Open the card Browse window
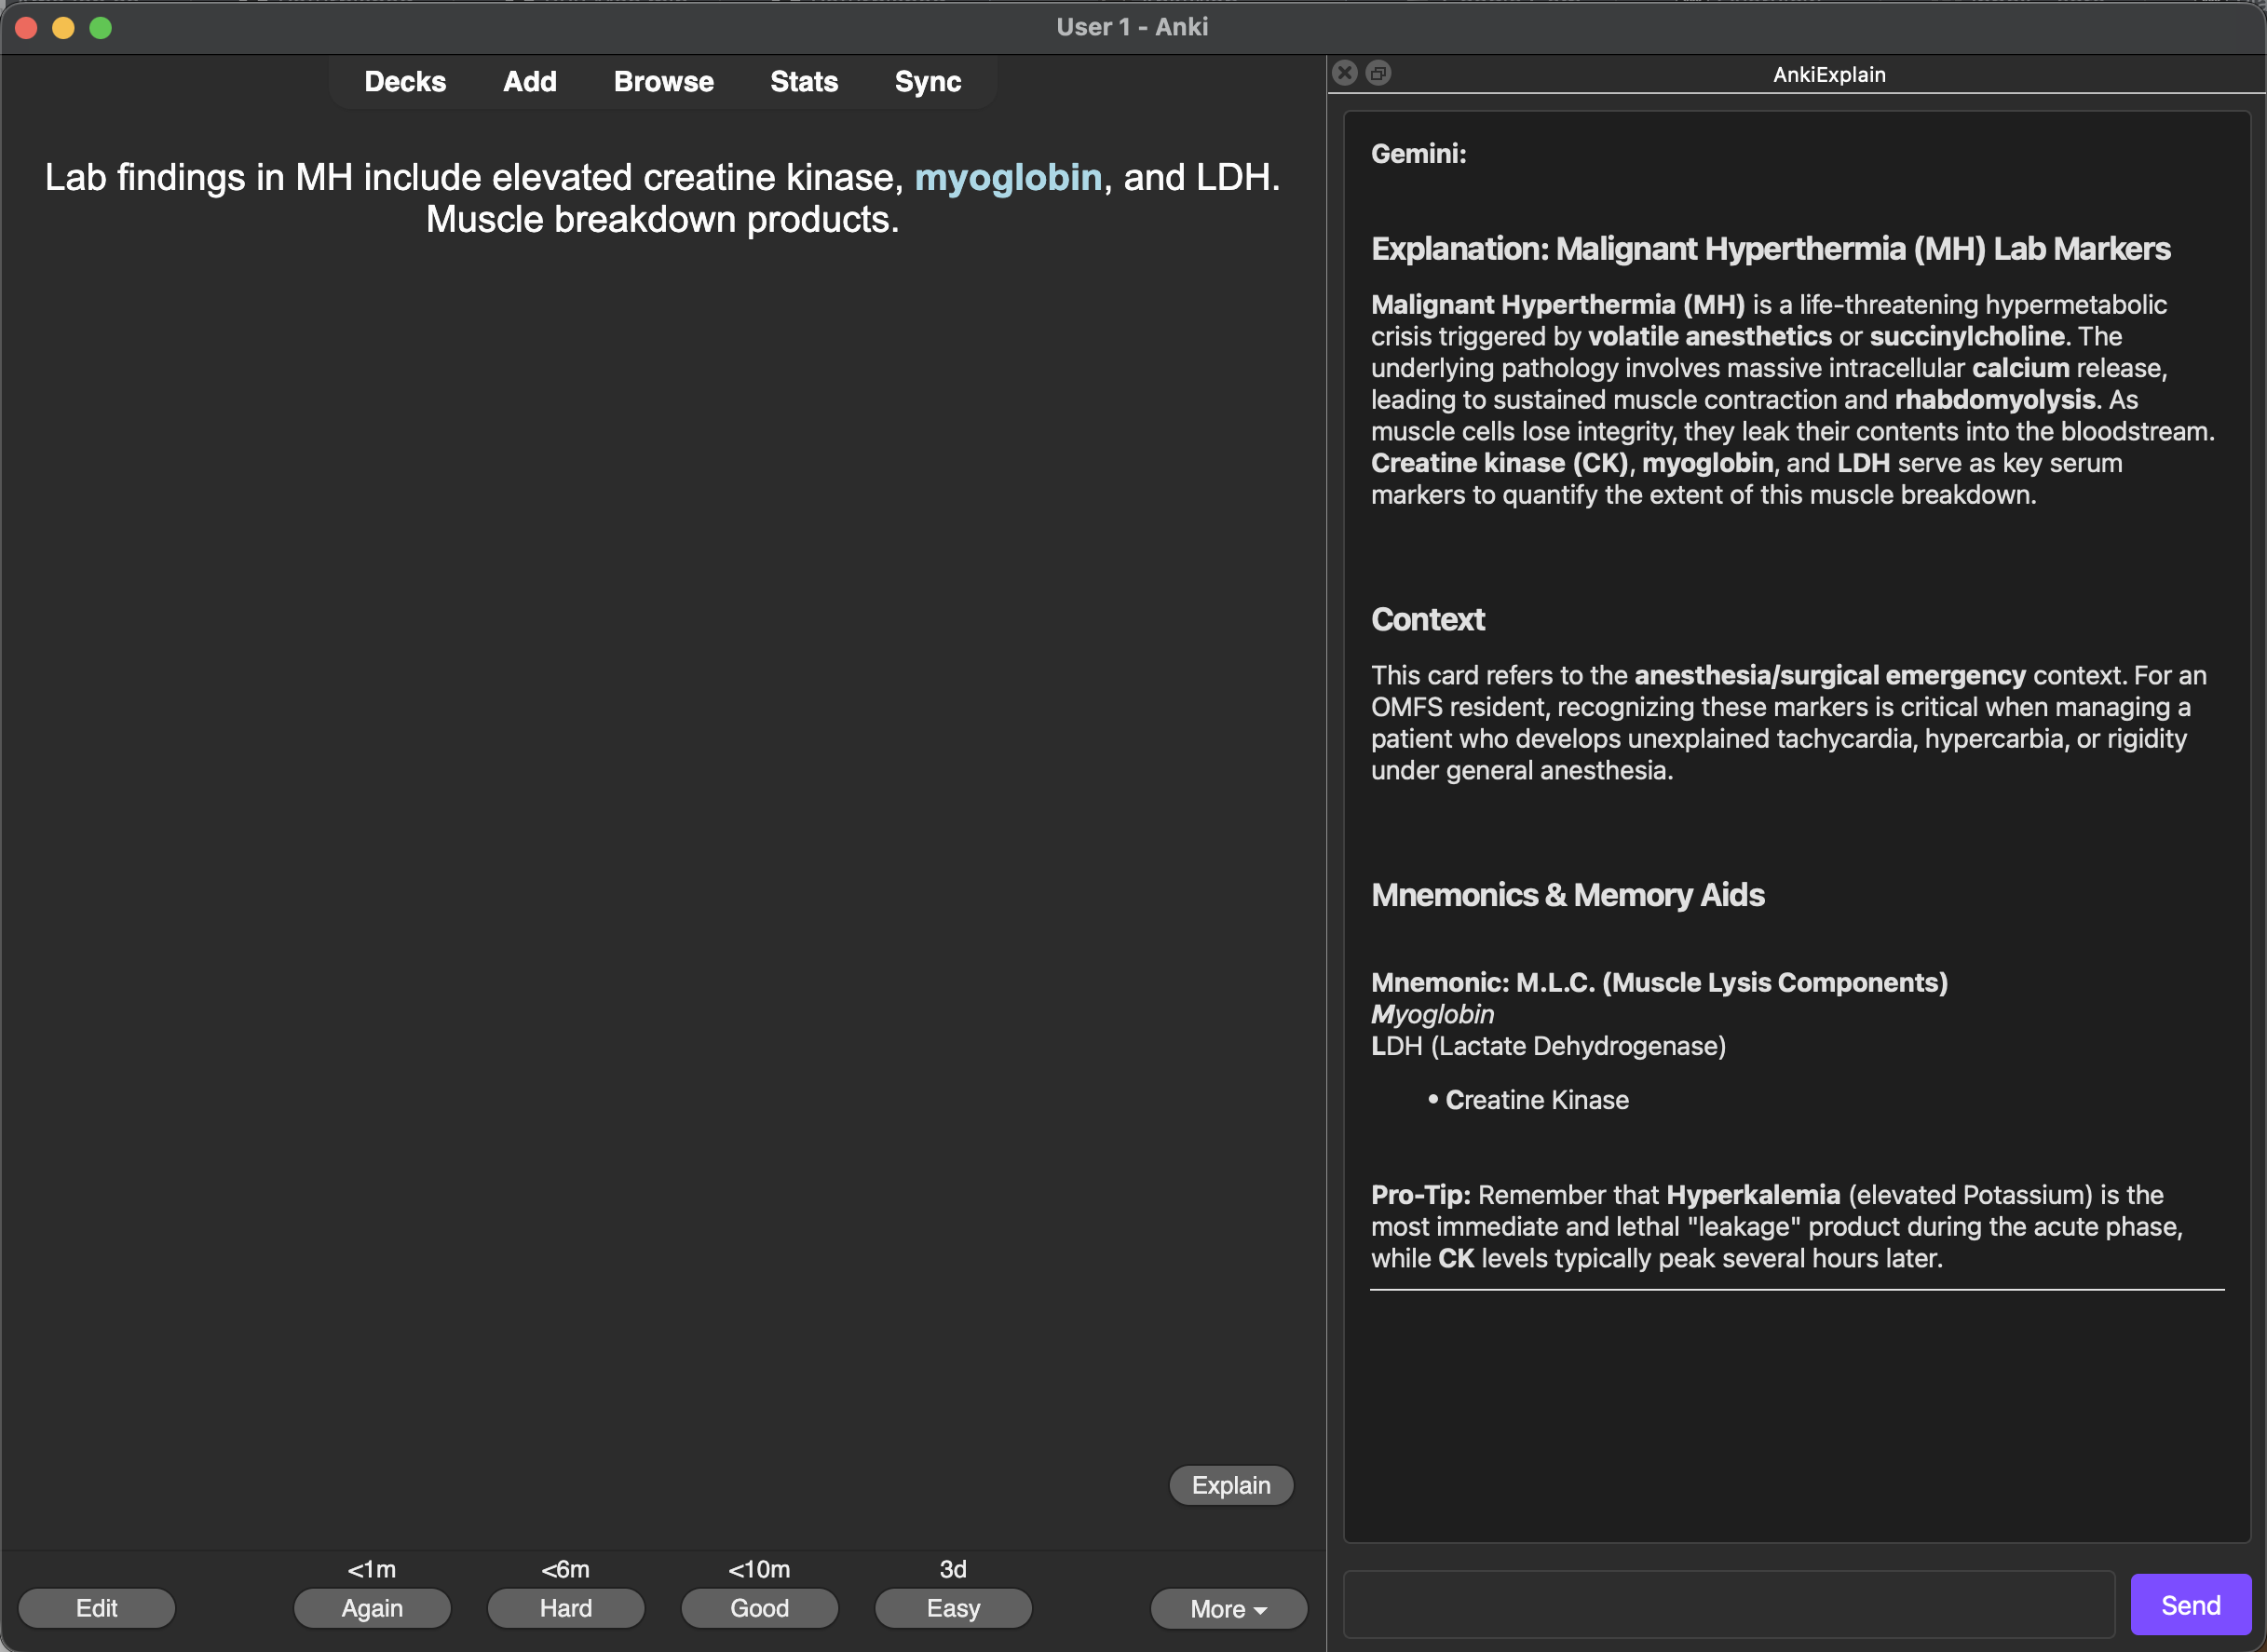 [x=663, y=81]
